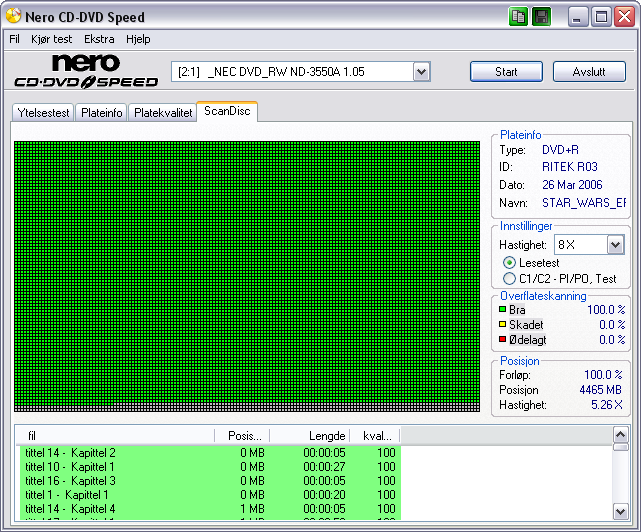
Task: Switch to the Platekvalitet tab
Action: click(163, 113)
